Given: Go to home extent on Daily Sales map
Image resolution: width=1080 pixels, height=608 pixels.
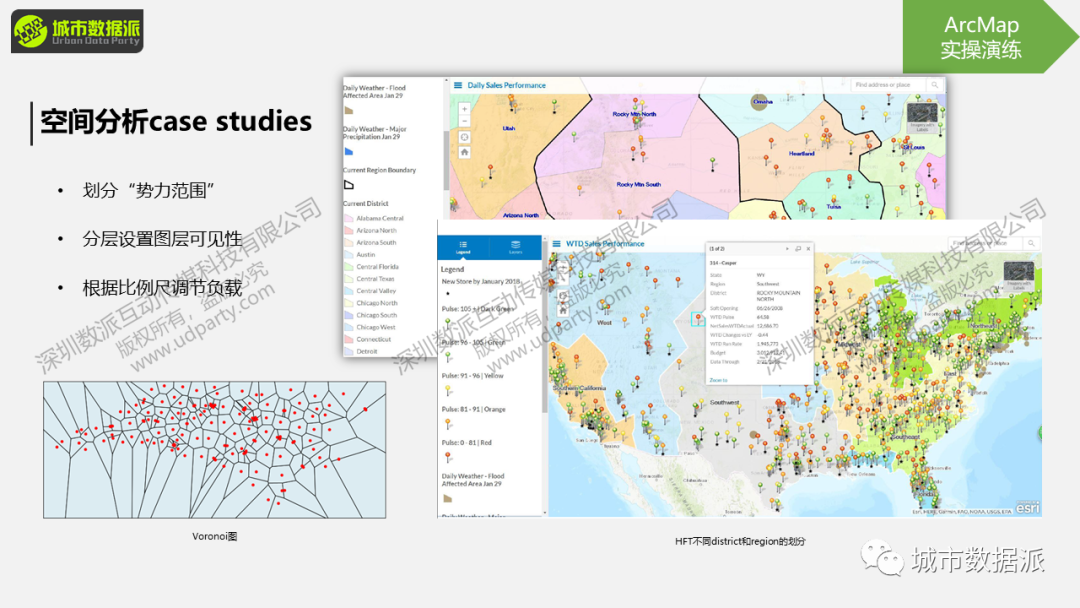Looking at the screenshot, I should [464, 152].
